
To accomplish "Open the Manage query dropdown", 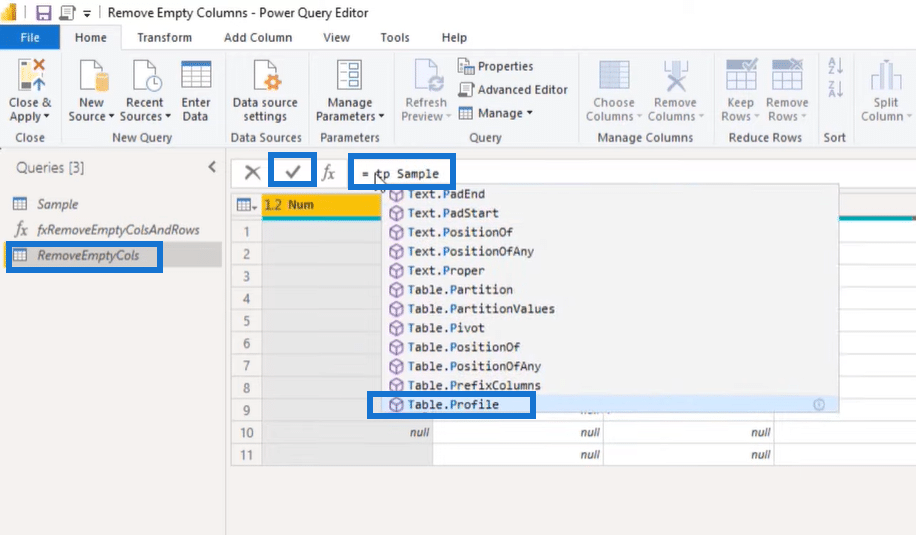I will pos(496,113).
